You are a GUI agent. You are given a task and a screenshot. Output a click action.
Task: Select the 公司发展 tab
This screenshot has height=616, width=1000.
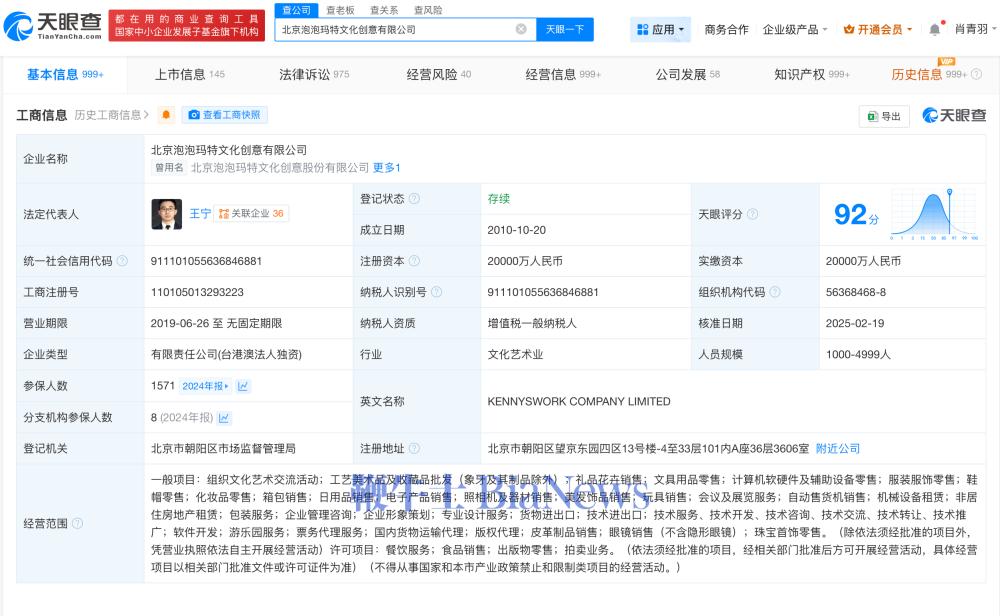point(688,75)
